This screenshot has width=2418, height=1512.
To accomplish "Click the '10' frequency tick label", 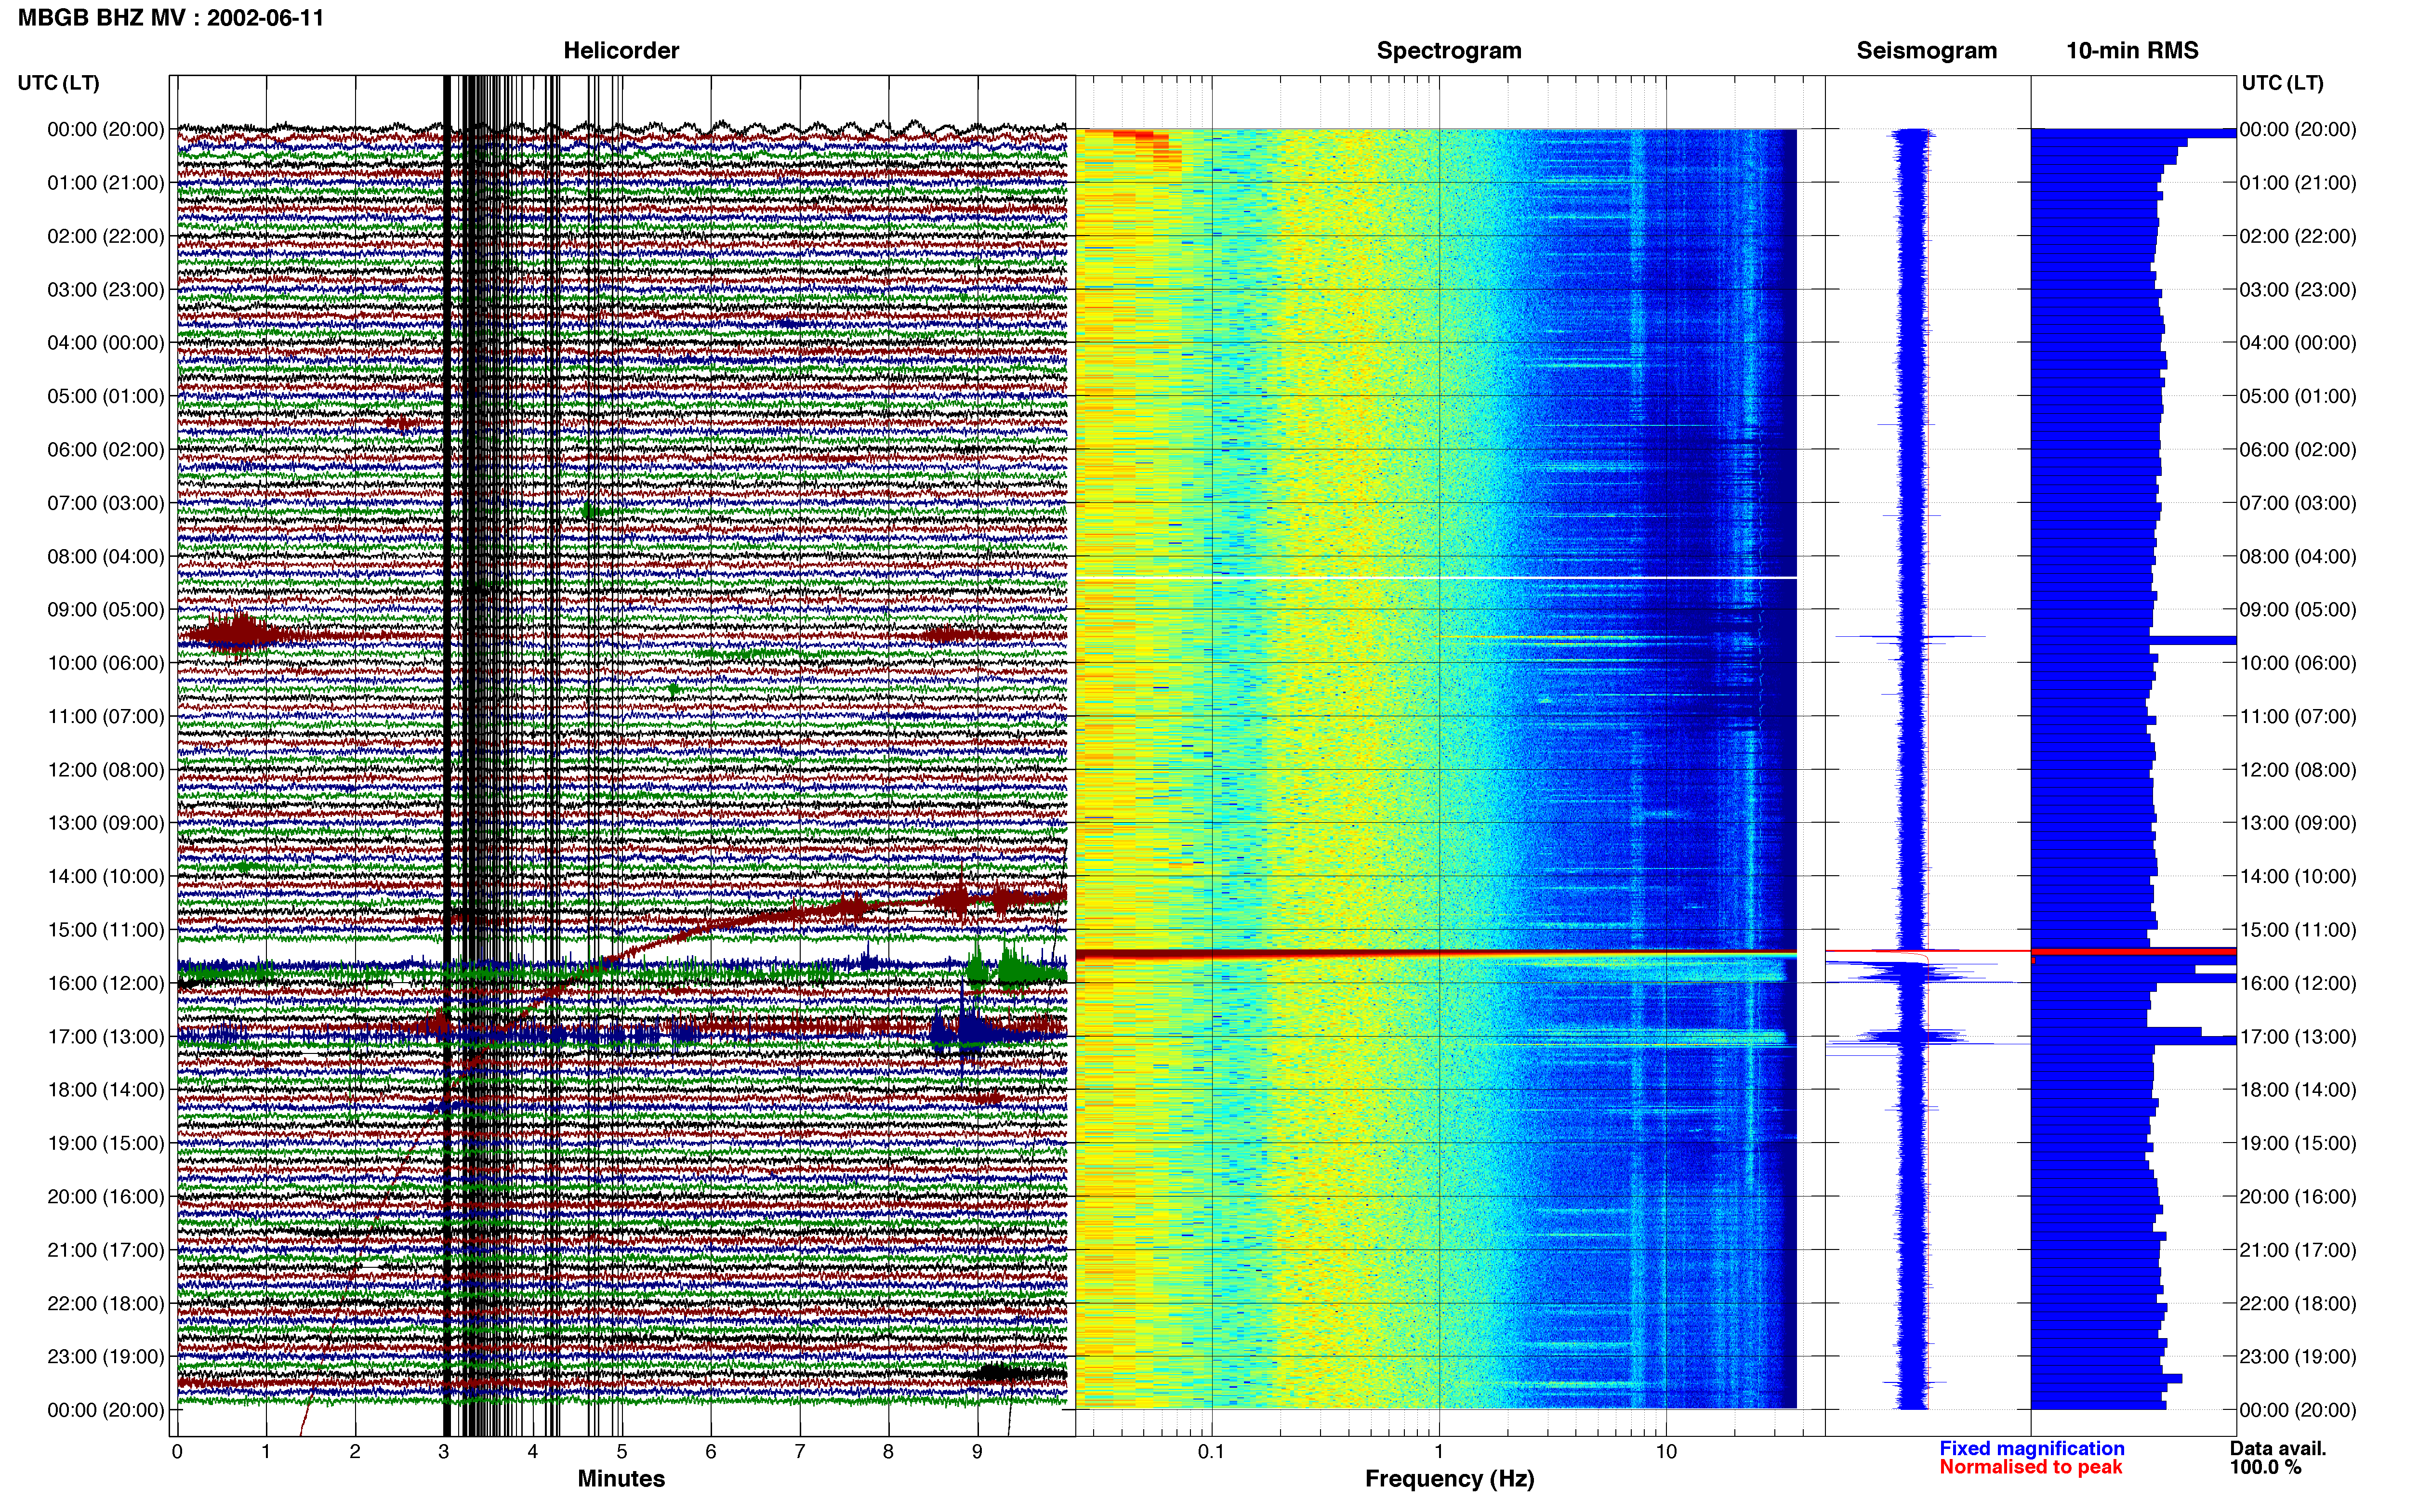I will tap(1666, 1451).
